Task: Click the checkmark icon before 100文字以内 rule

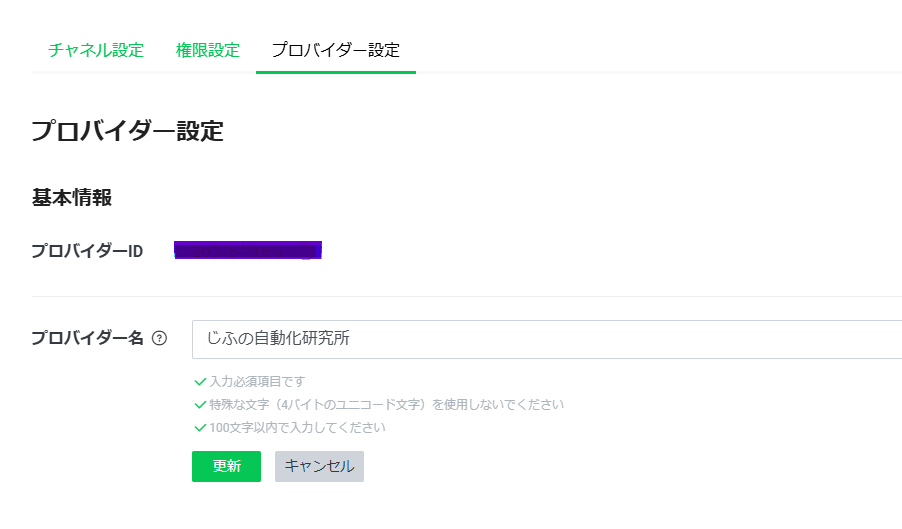Action: click(x=200, y=428)
